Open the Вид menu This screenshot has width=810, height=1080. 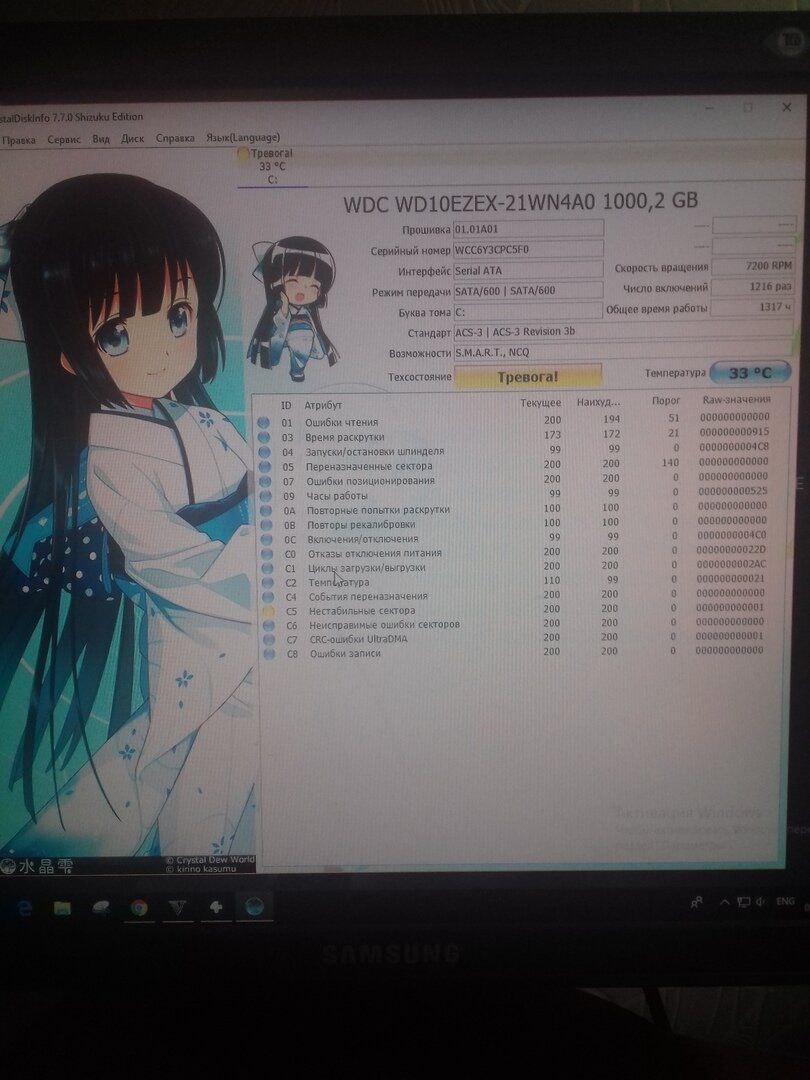(x=101, y=138)
